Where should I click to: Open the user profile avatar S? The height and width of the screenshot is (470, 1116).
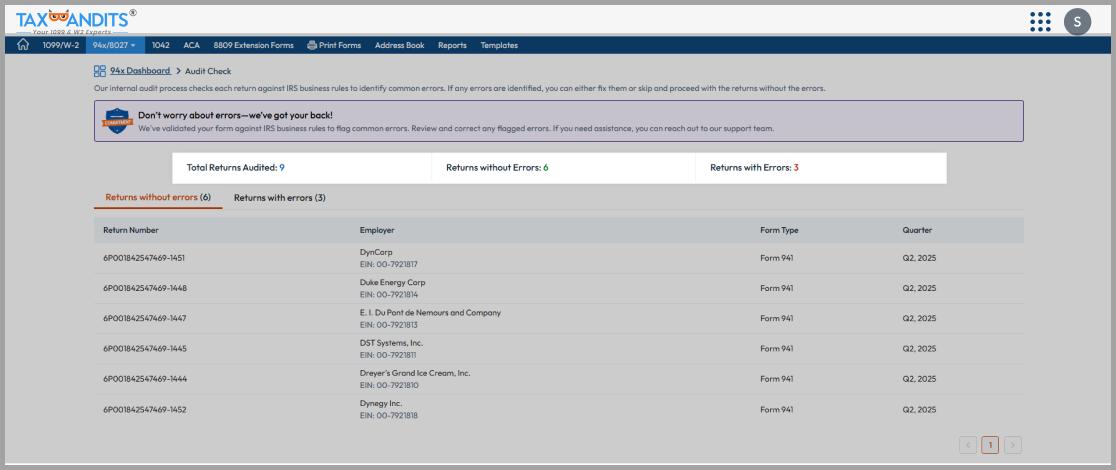pos(1077,21)
